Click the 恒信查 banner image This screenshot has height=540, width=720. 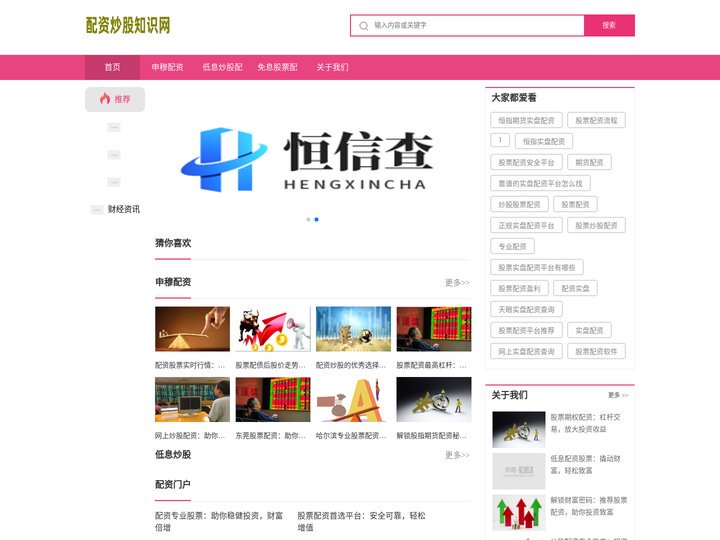coord(312,158)
